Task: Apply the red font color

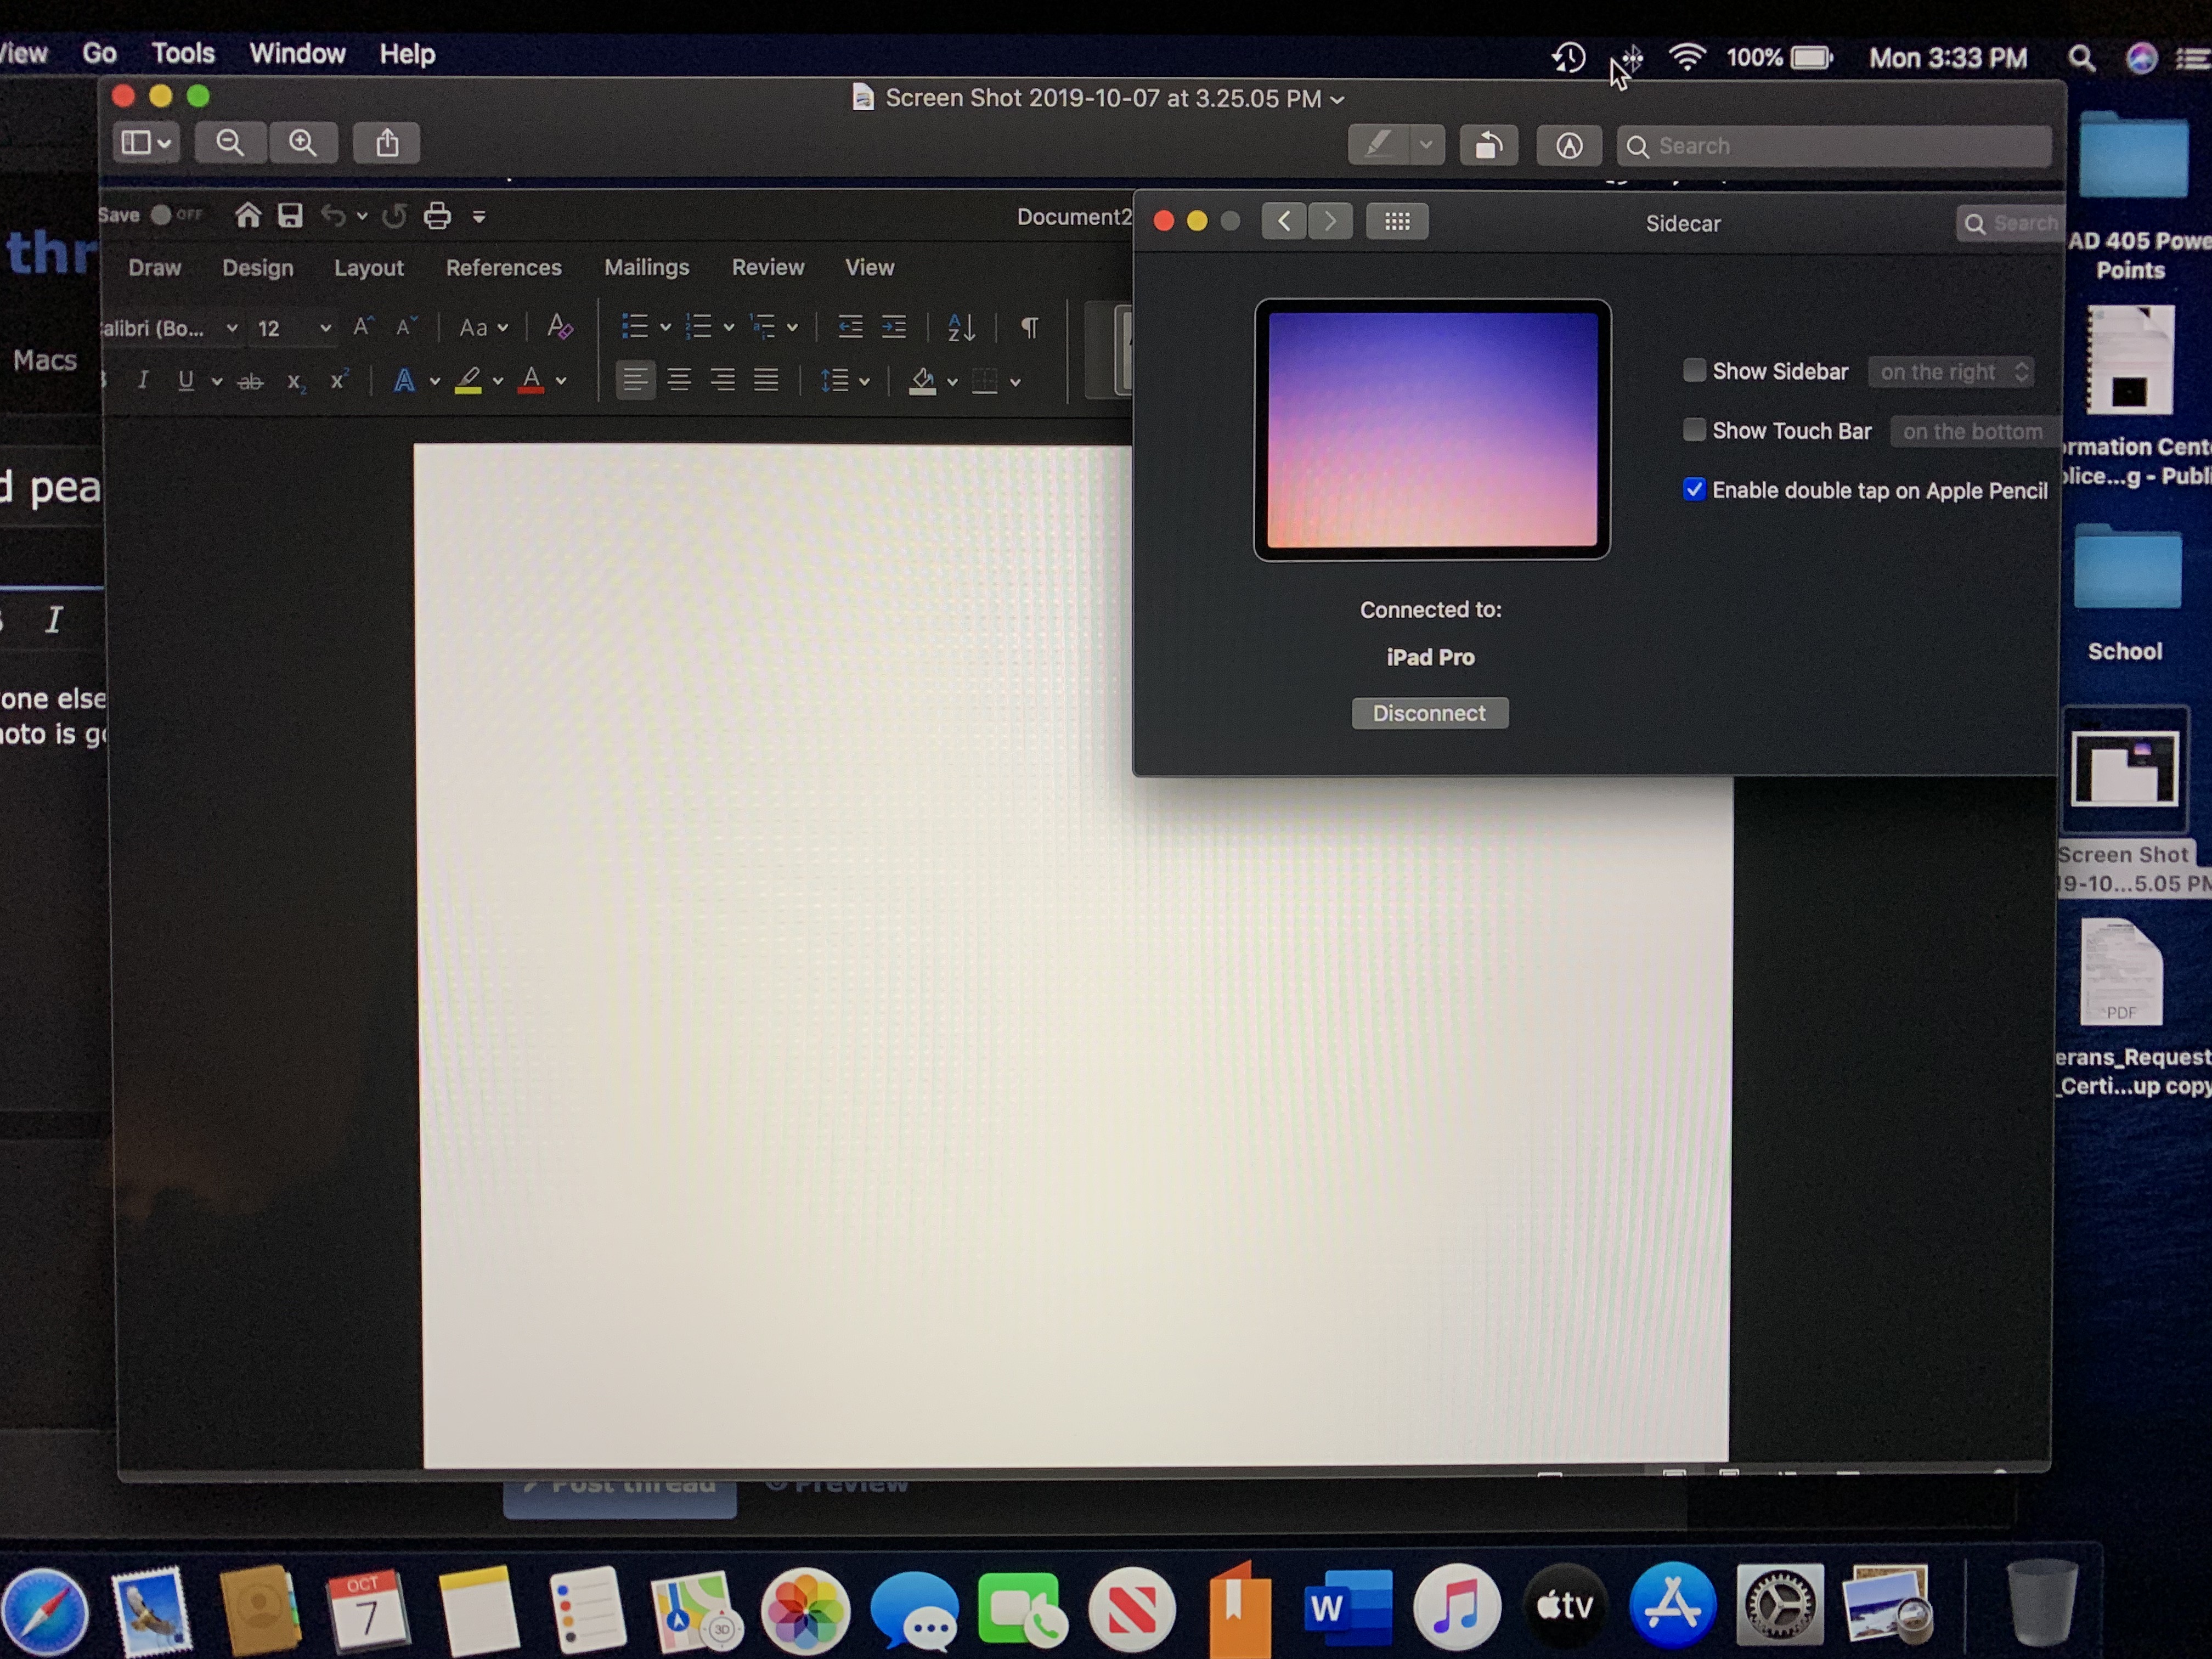Action: pyautogui.click(x=531, y=381)
